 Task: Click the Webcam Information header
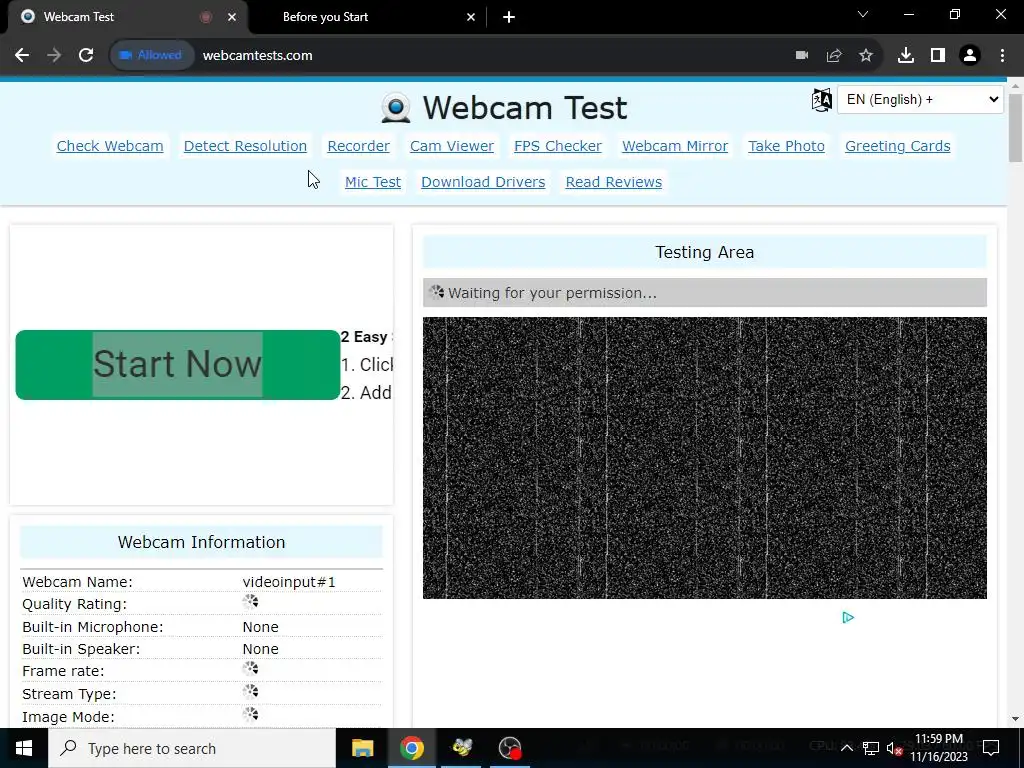click(x=201, y=542)
